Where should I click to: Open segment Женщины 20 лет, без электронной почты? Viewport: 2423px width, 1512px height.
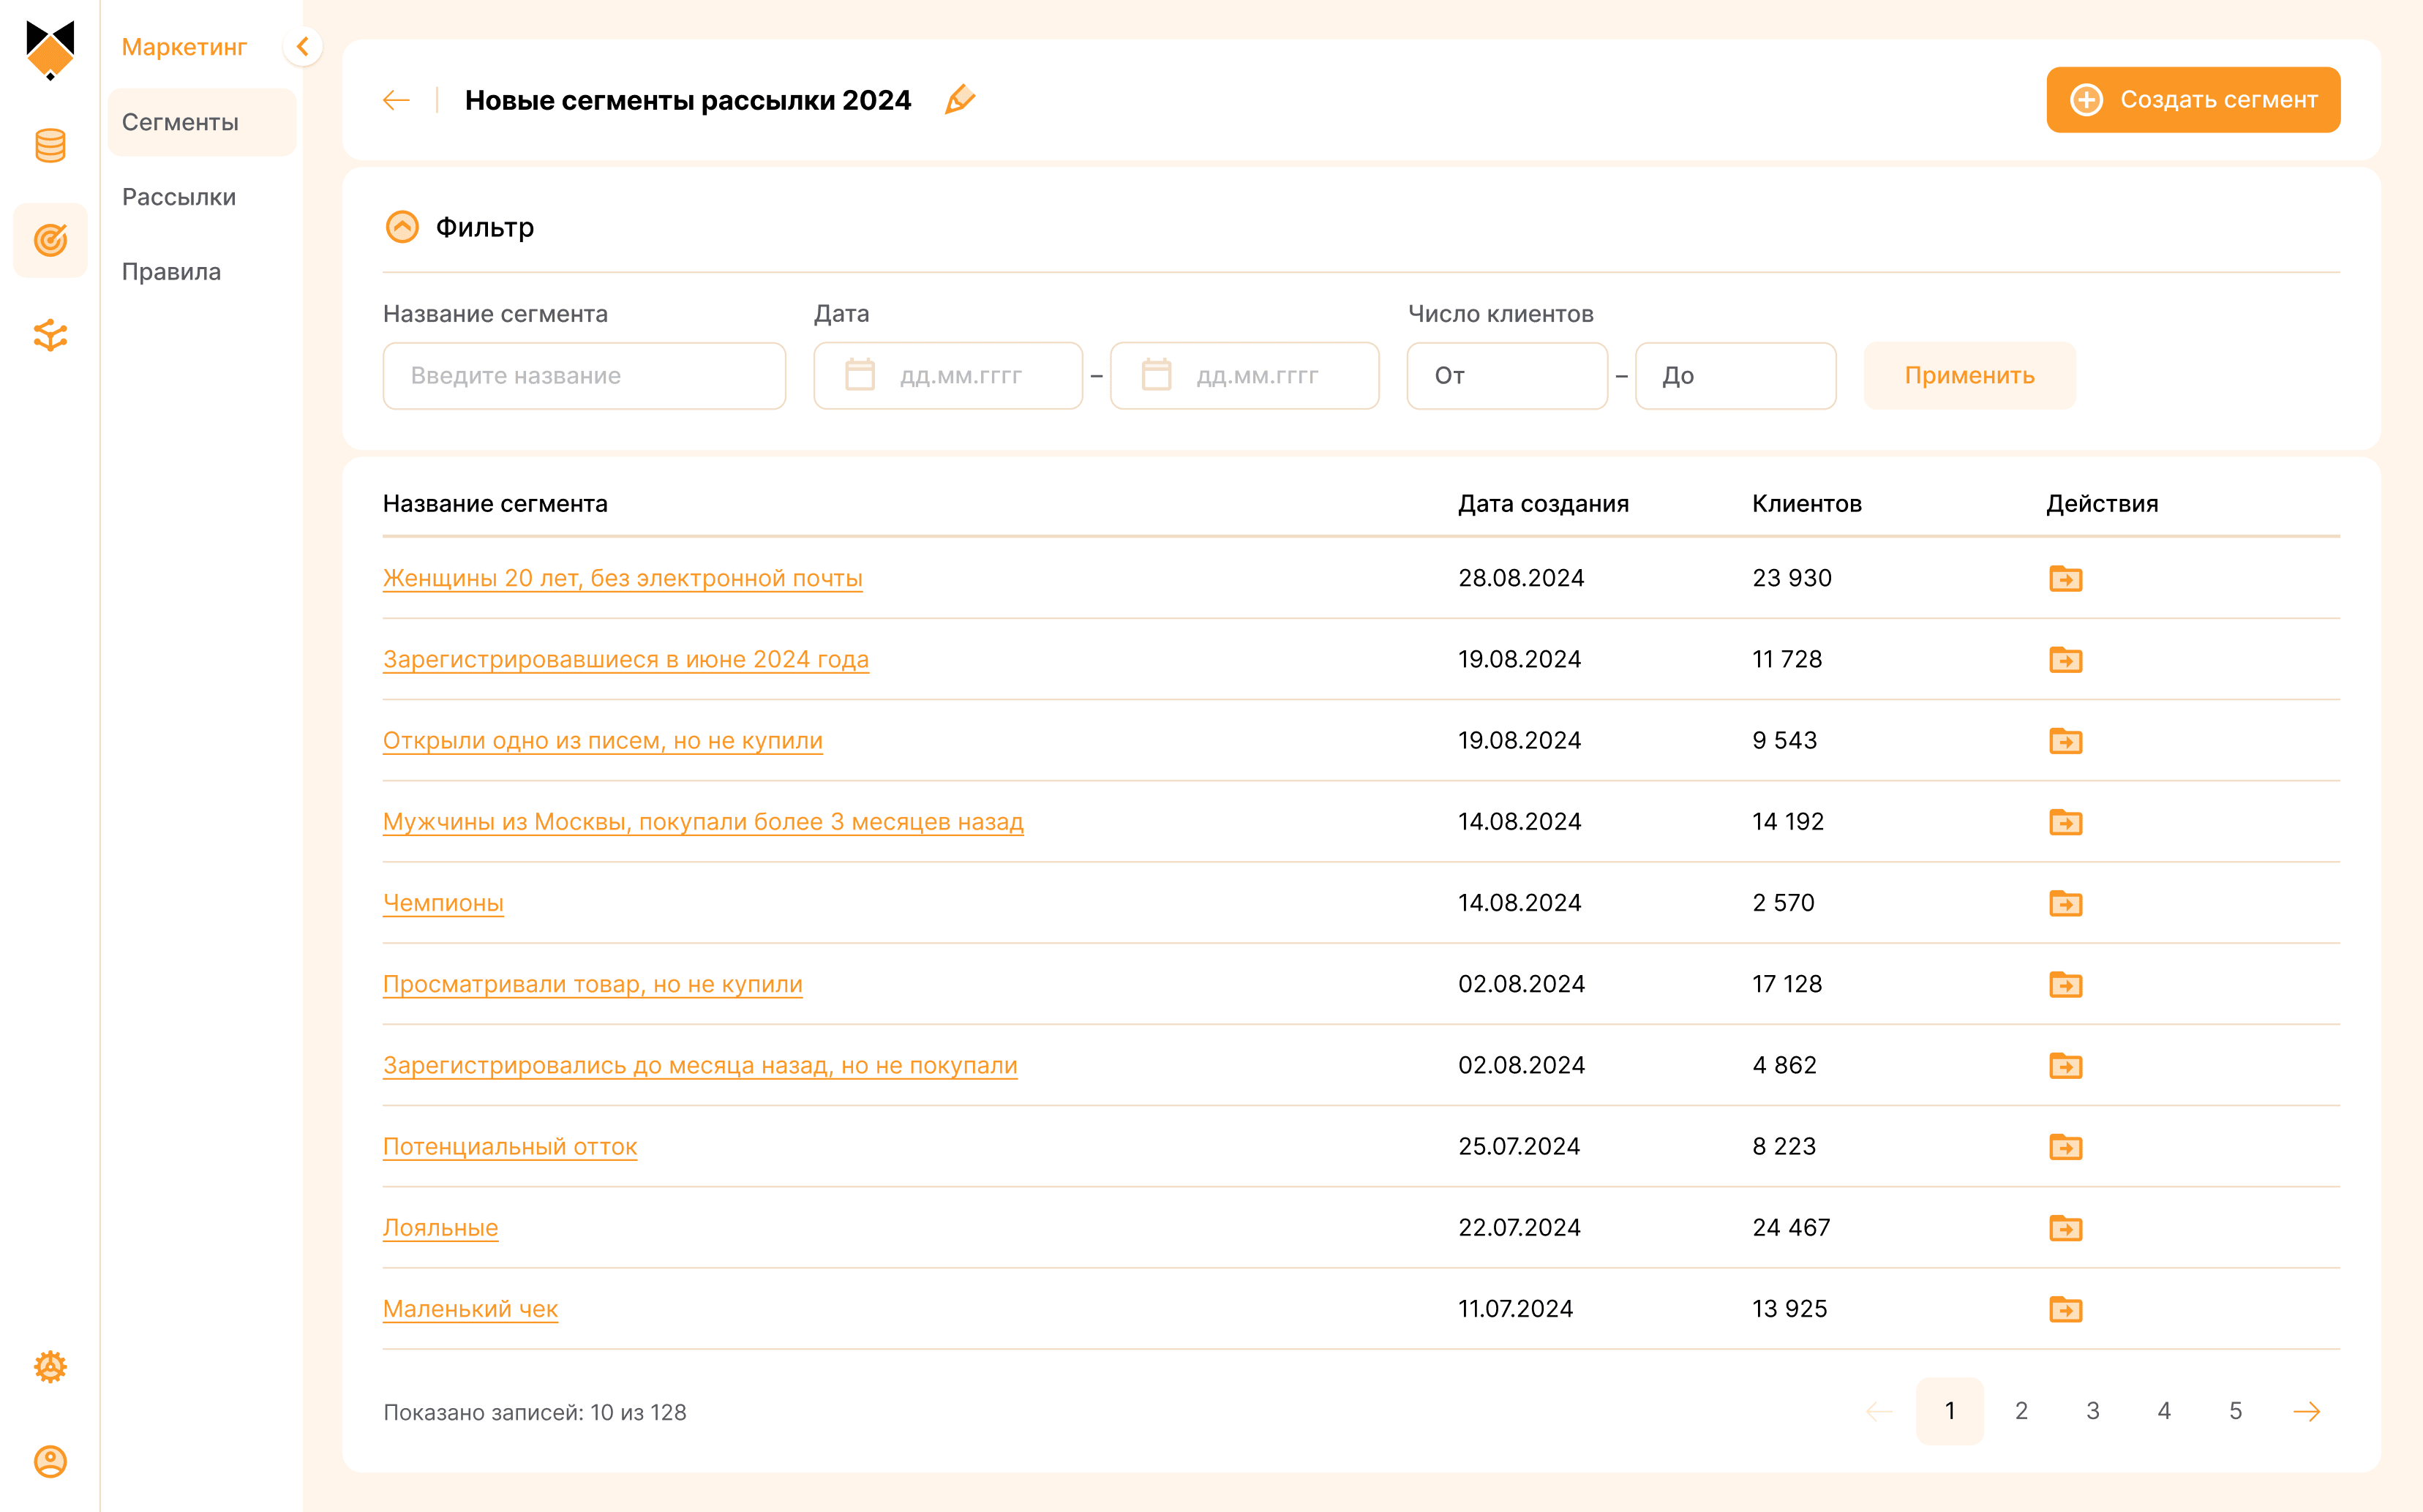622,578
